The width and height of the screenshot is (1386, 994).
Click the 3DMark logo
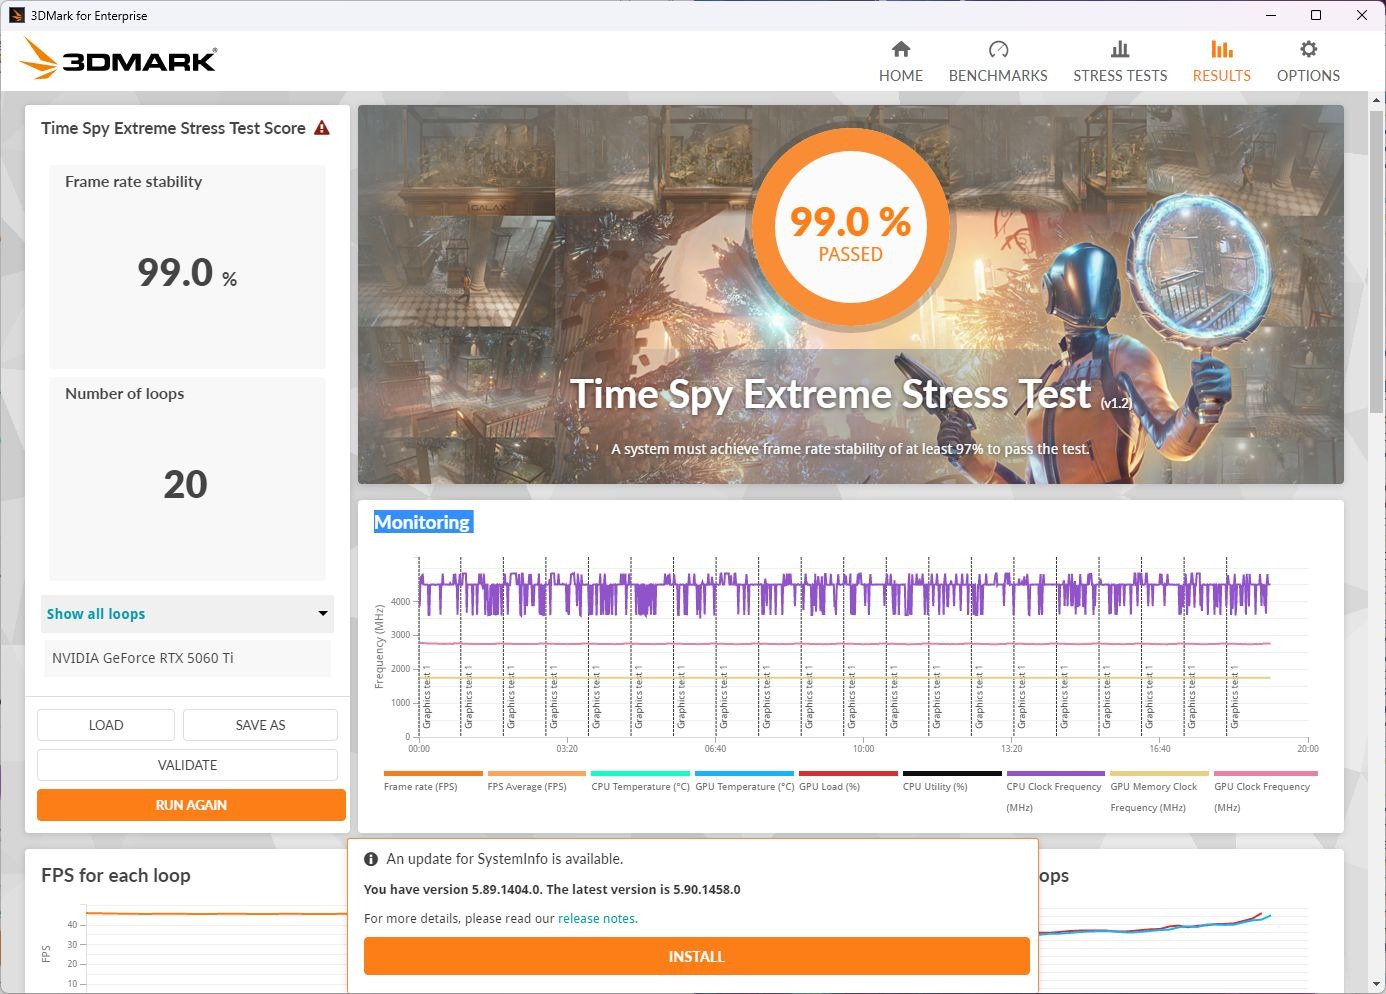coord(118,59)
